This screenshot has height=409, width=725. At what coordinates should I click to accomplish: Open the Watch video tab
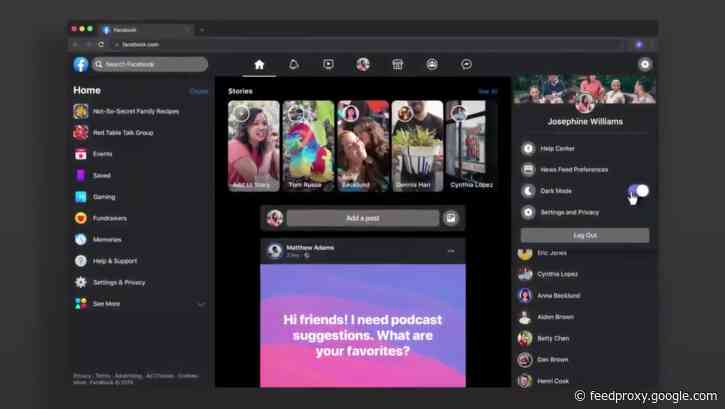pyautogui.click(x=328, y=65)
